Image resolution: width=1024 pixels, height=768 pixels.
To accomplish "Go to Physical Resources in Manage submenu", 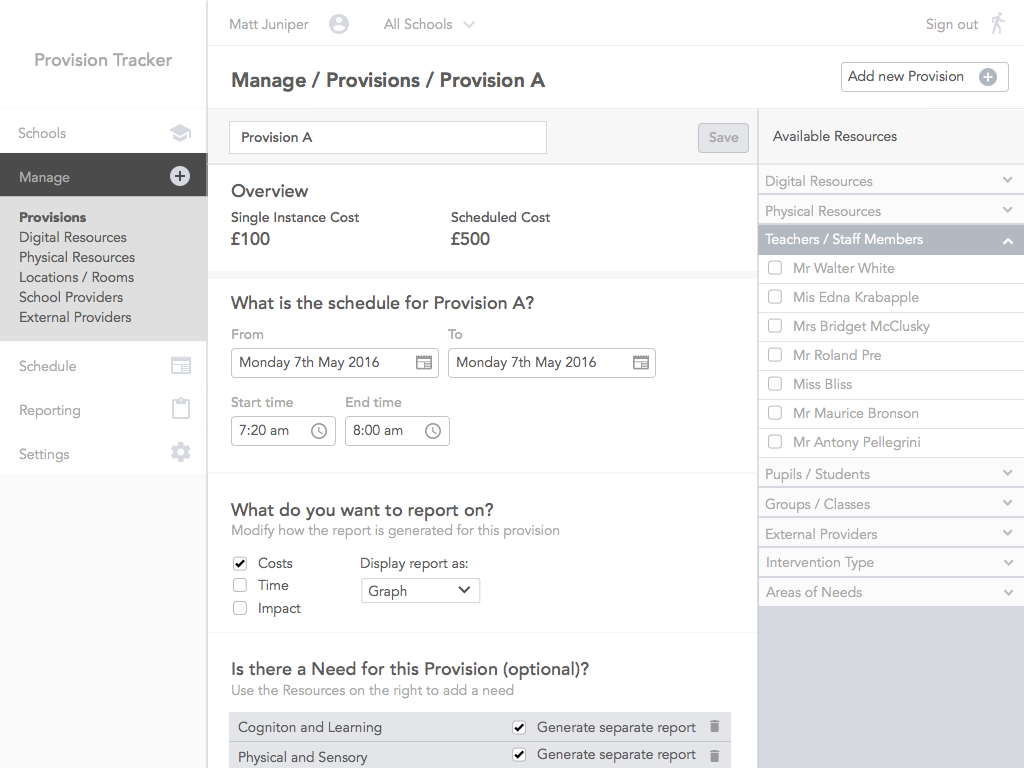I will coord(77,257).
